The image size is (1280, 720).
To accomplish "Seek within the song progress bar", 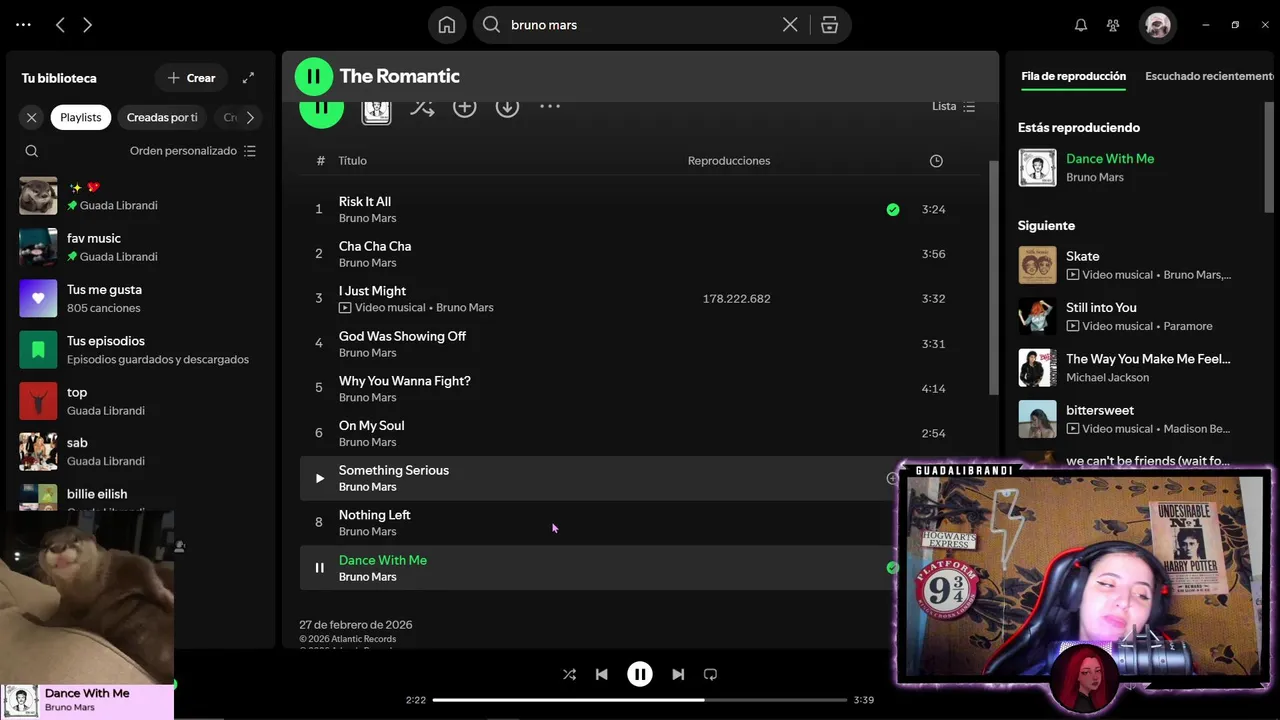I will [640, 700].
